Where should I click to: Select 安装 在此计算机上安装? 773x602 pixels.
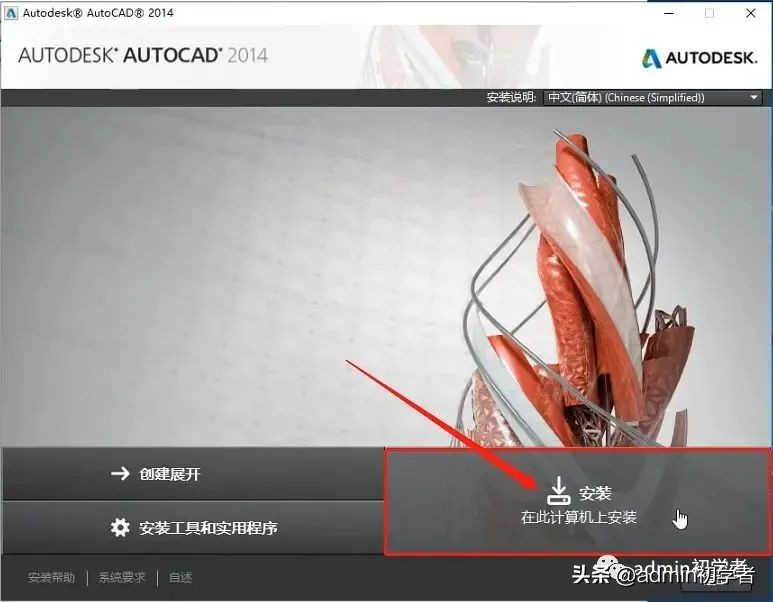pos(577,502)
